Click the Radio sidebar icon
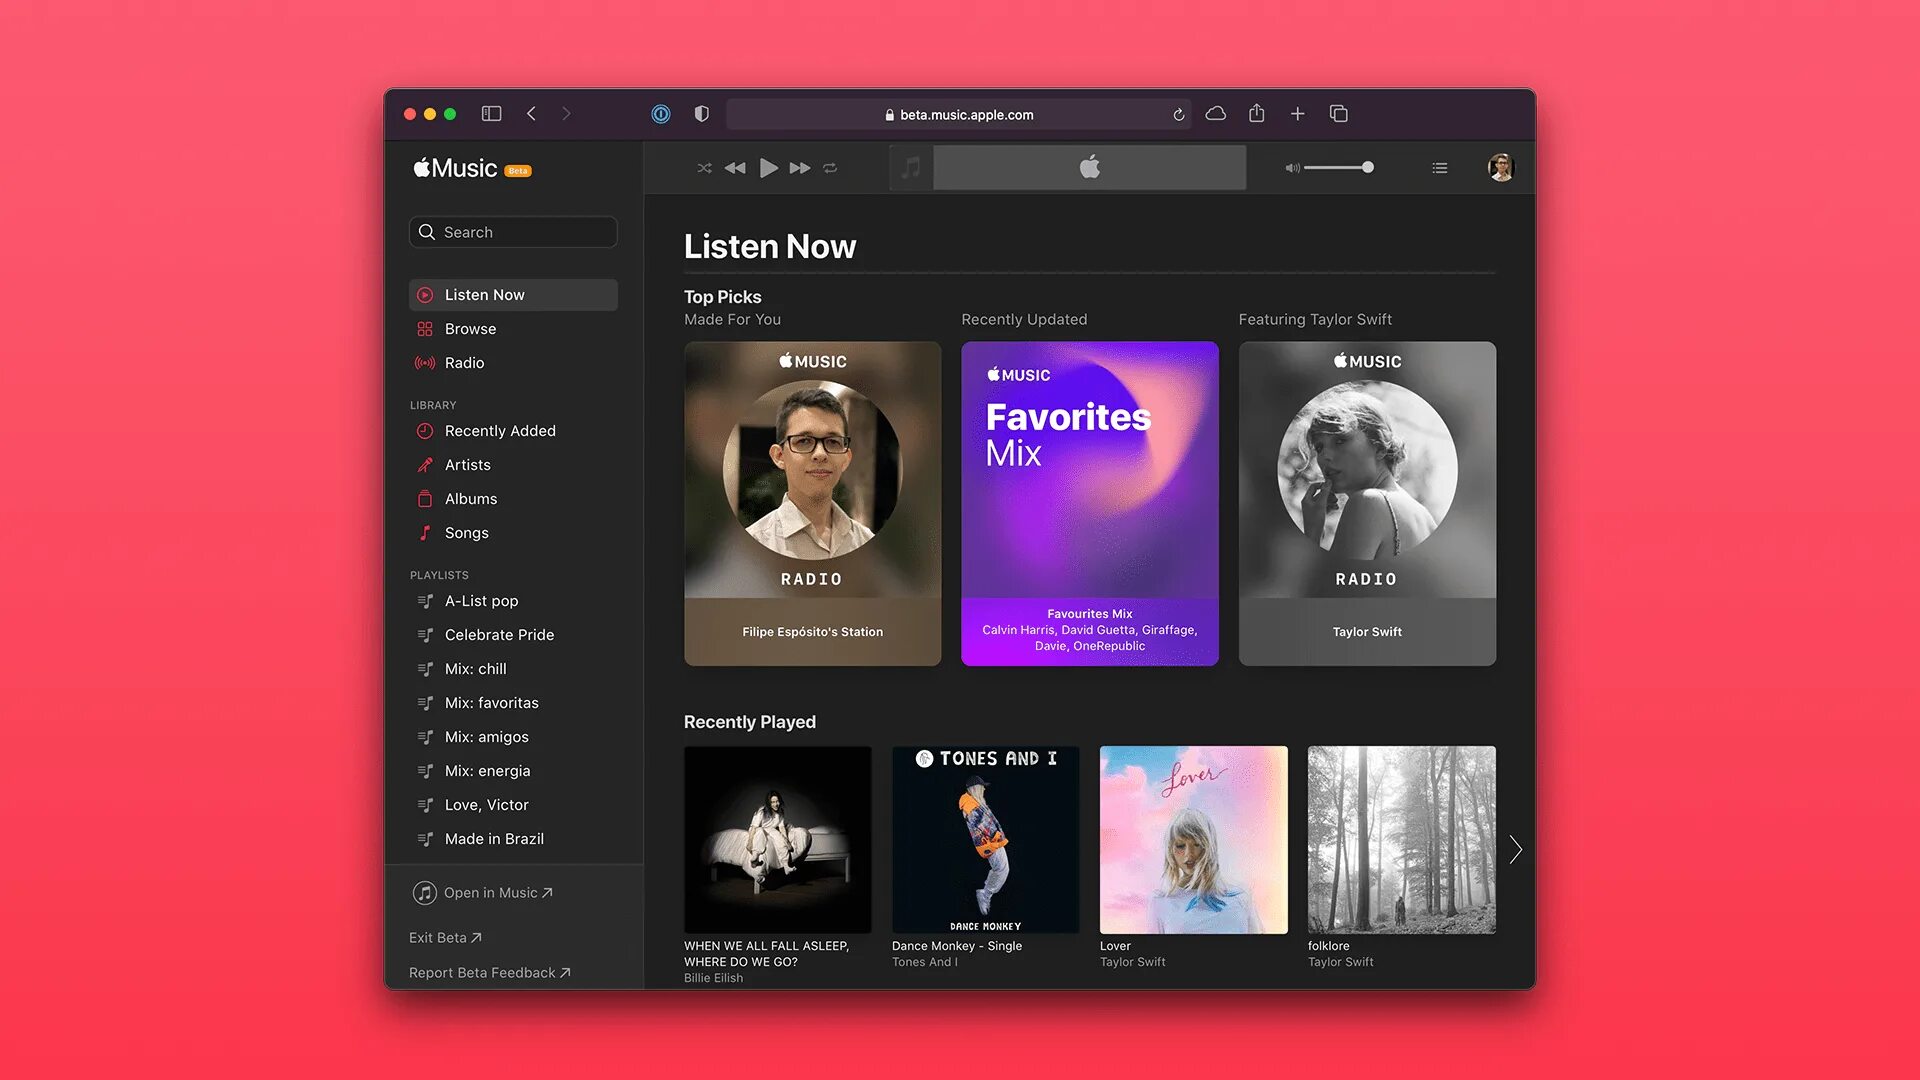Image resolution: width=1920 pixels, height=1080 pixels. point(423,361)
